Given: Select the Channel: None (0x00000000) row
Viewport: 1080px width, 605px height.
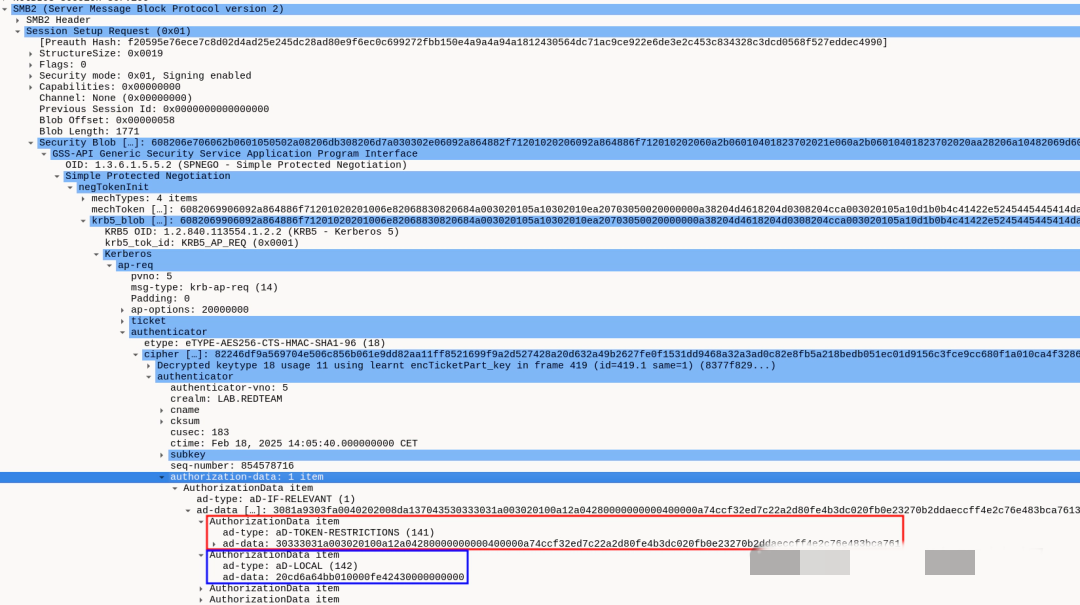Looking at the screenshot, I should pyautogui.click(x=116, y=98).
